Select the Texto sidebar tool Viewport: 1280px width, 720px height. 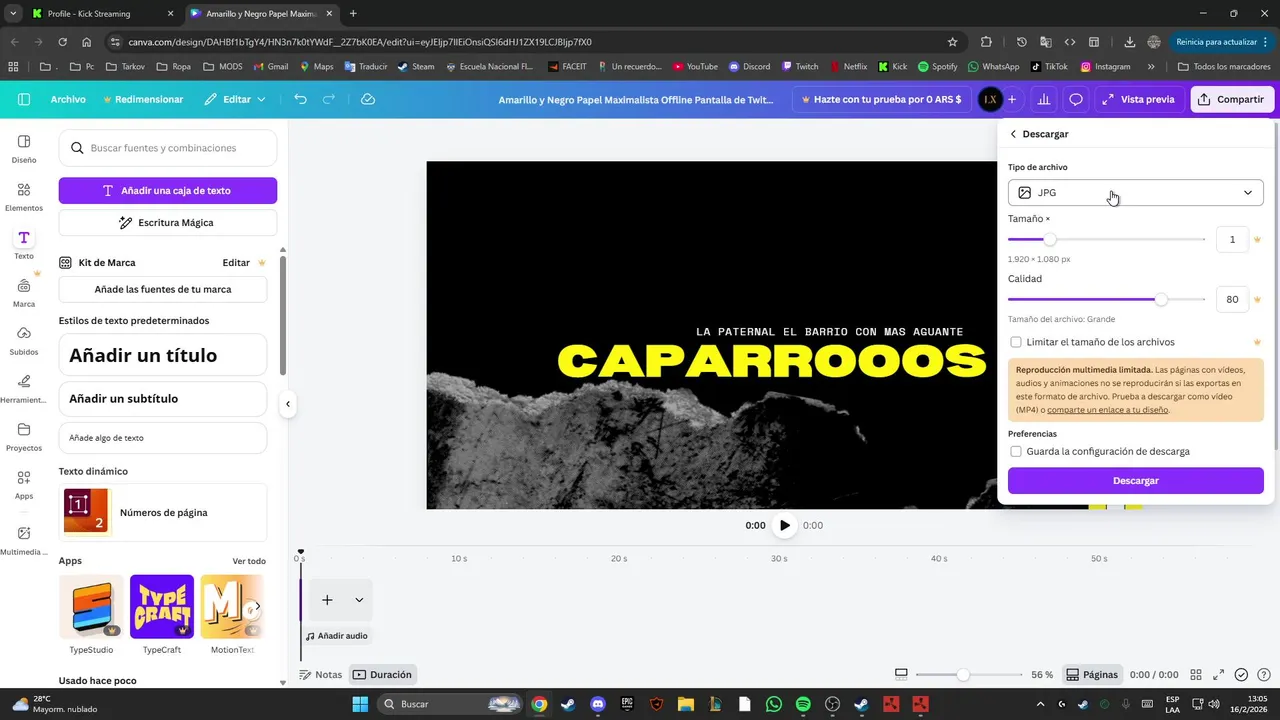24,245
